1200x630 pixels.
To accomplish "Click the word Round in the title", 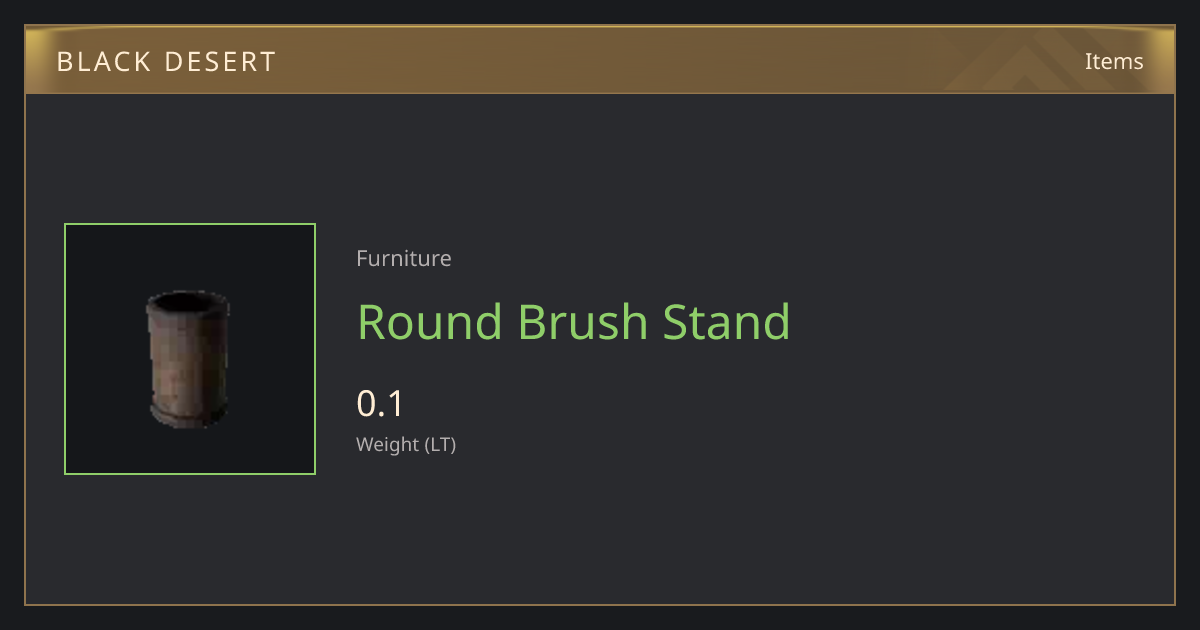I will click(430, 322).
